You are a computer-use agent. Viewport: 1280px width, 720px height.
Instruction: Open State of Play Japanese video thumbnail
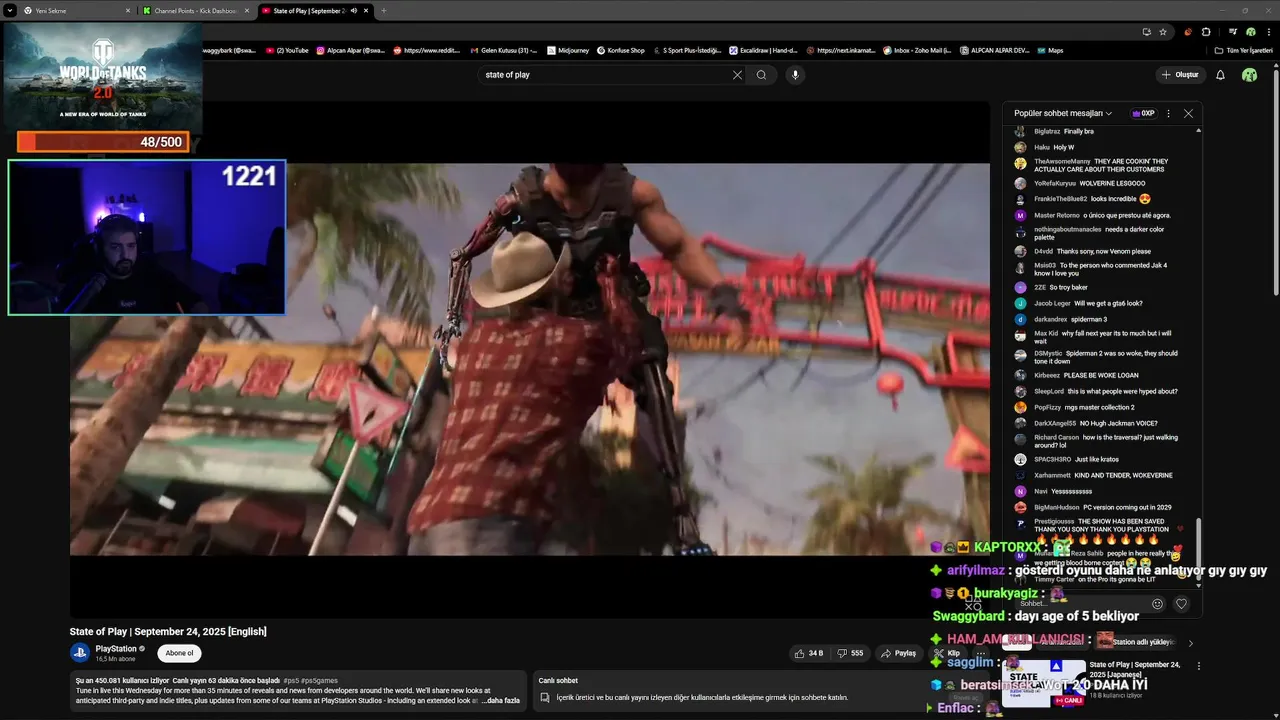[x=1044, y=683]
